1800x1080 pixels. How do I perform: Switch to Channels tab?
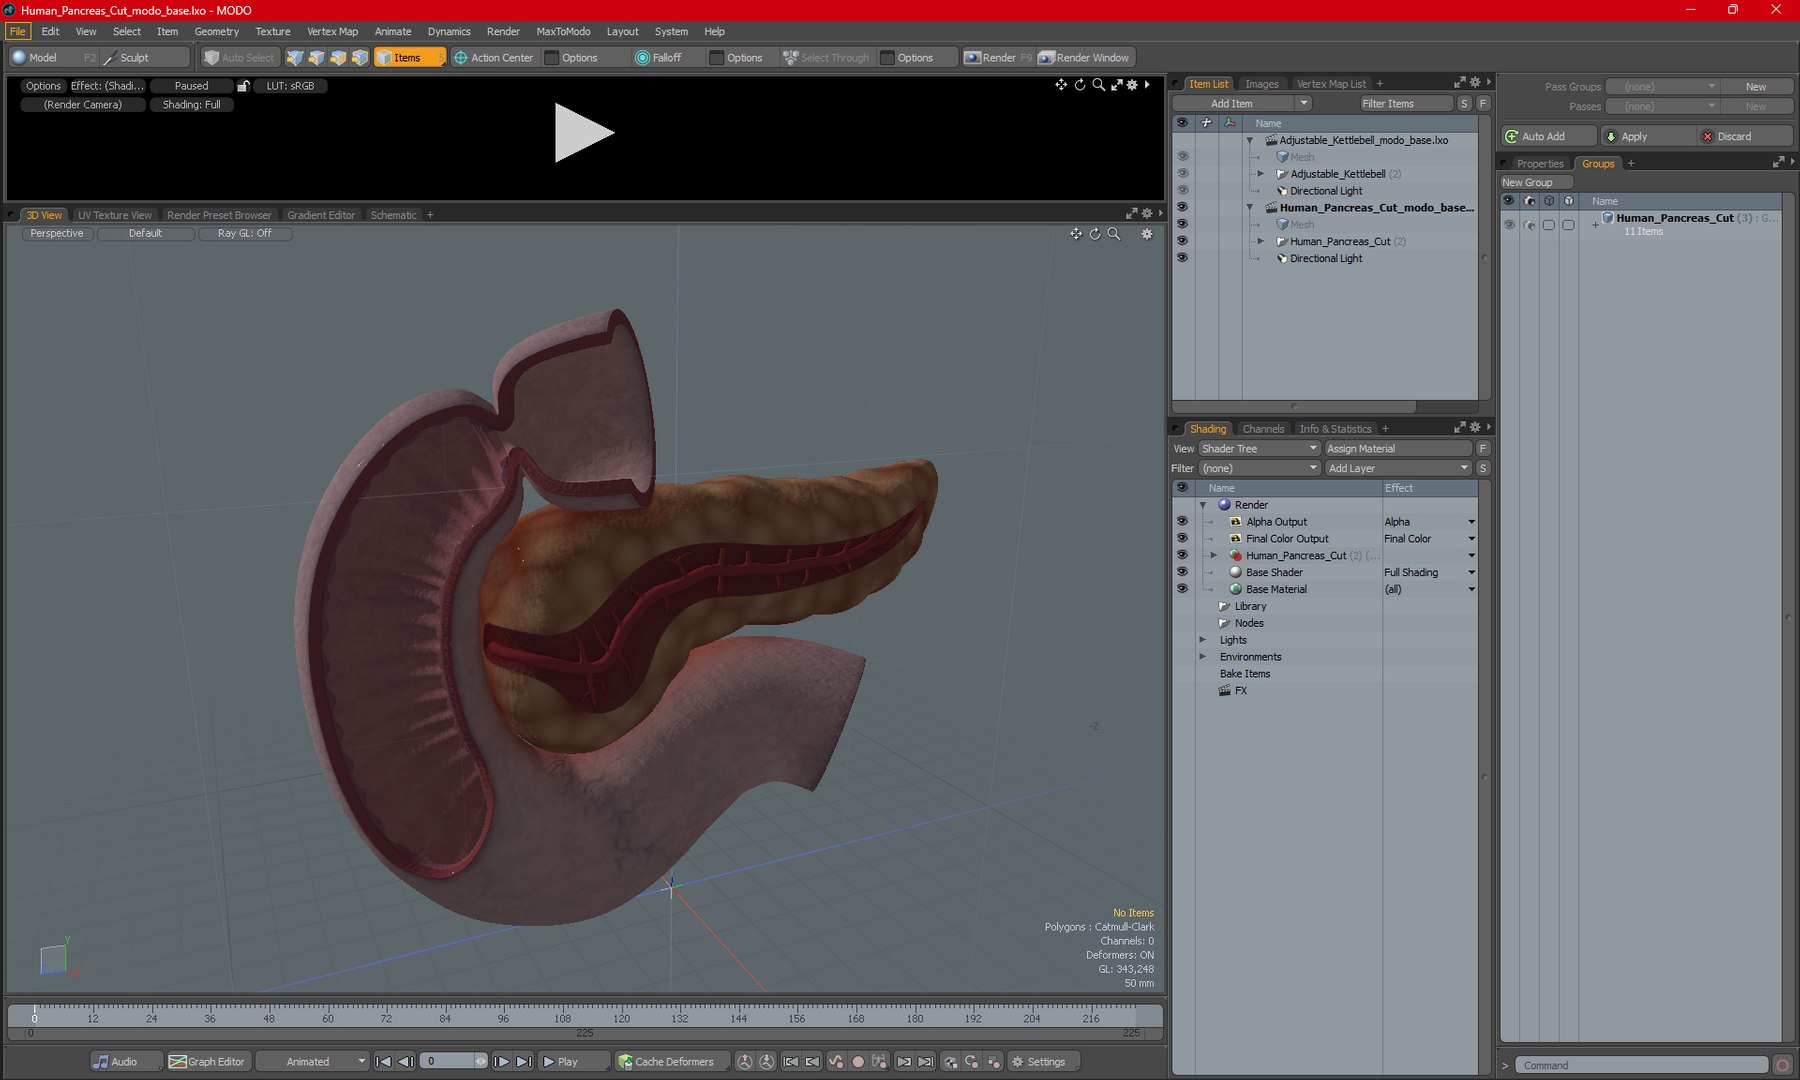tap(1263, 429)
